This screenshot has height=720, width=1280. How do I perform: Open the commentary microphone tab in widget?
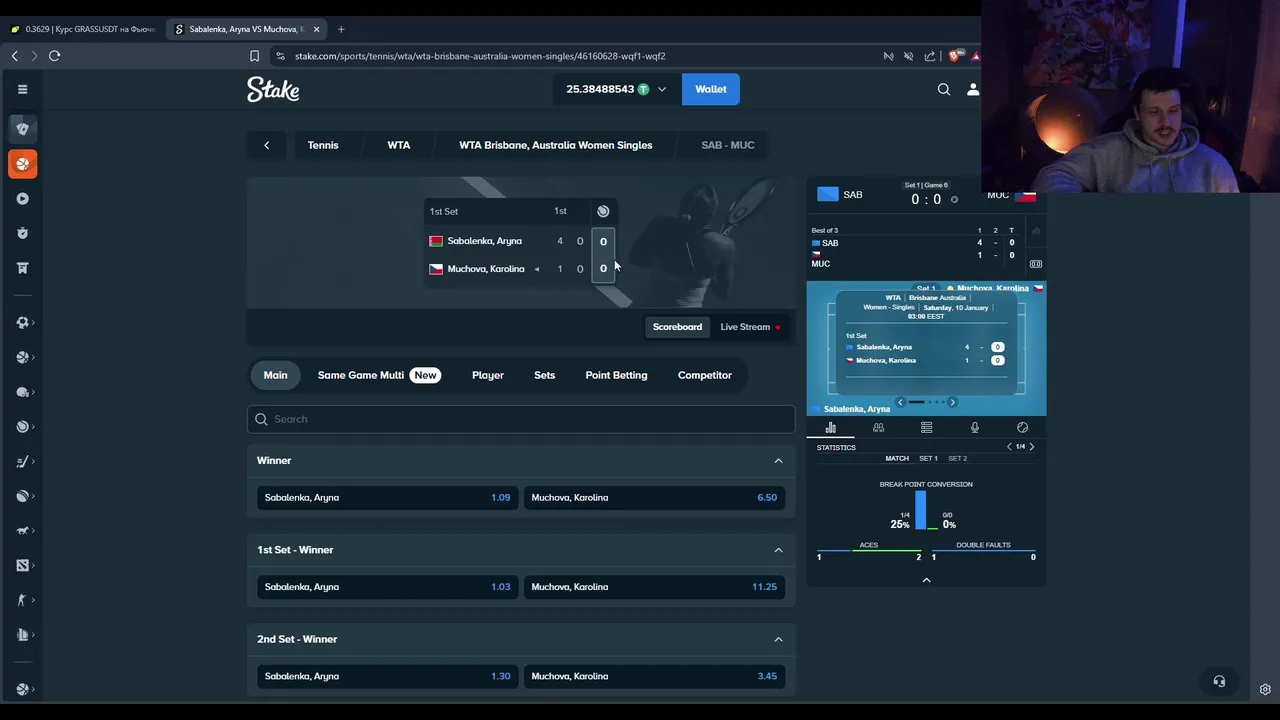pos(974,427)
